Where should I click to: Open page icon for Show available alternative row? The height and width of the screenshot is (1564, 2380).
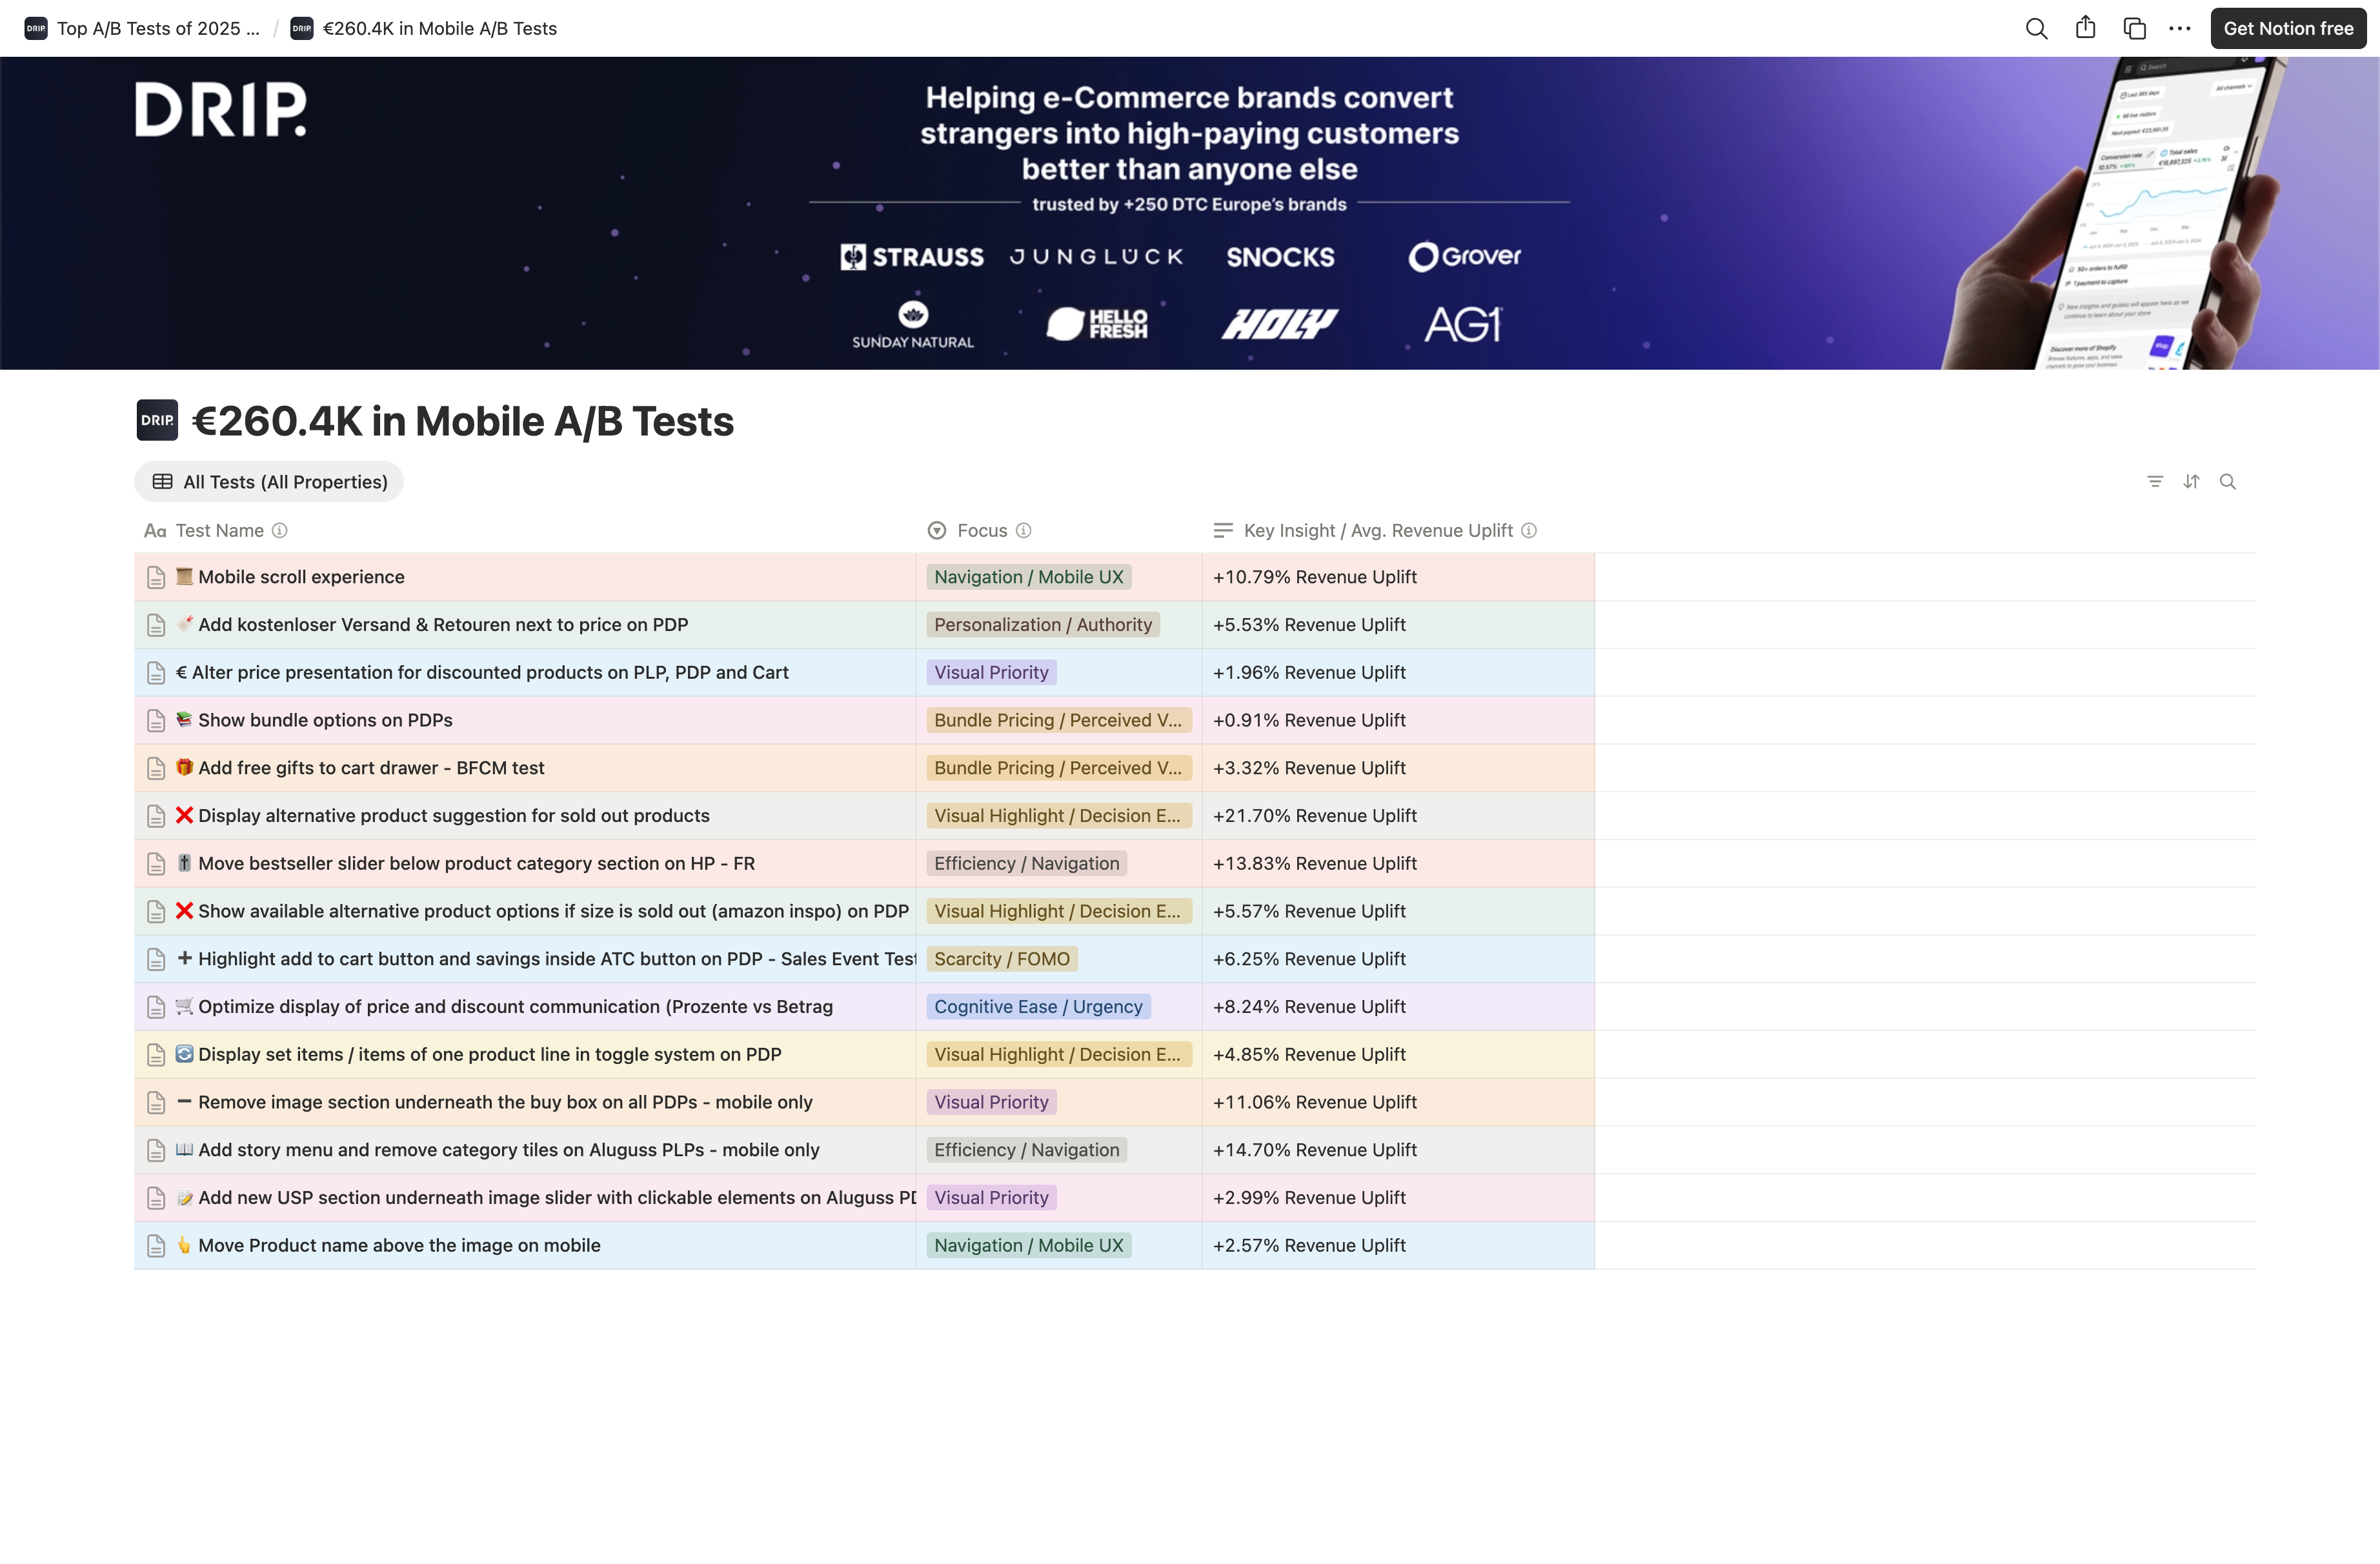[x=156, y=912]
